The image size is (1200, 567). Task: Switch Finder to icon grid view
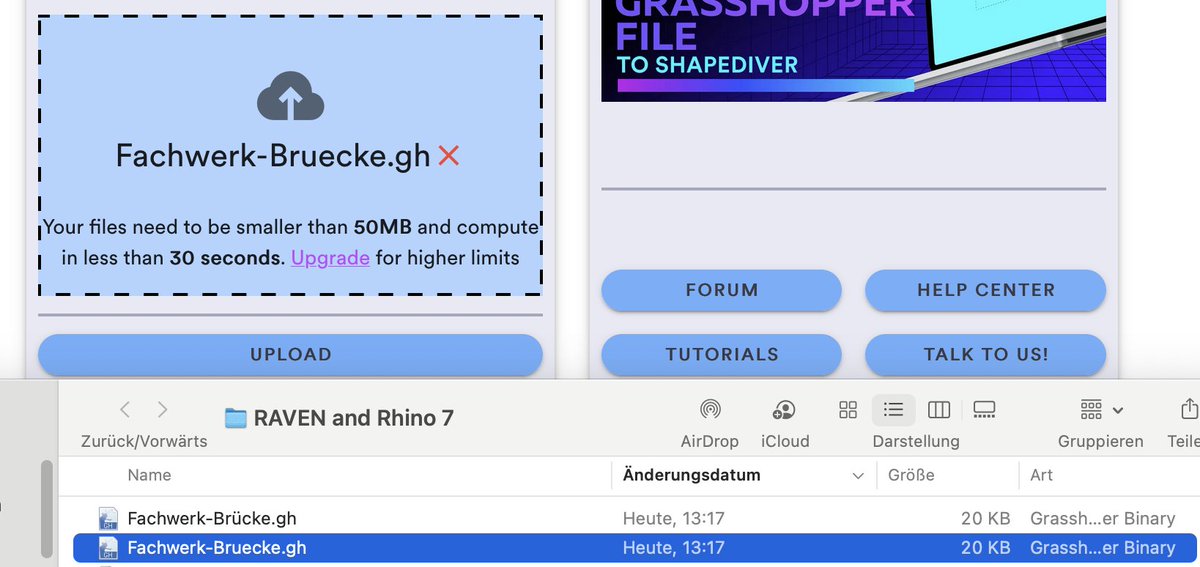[848, 410]
